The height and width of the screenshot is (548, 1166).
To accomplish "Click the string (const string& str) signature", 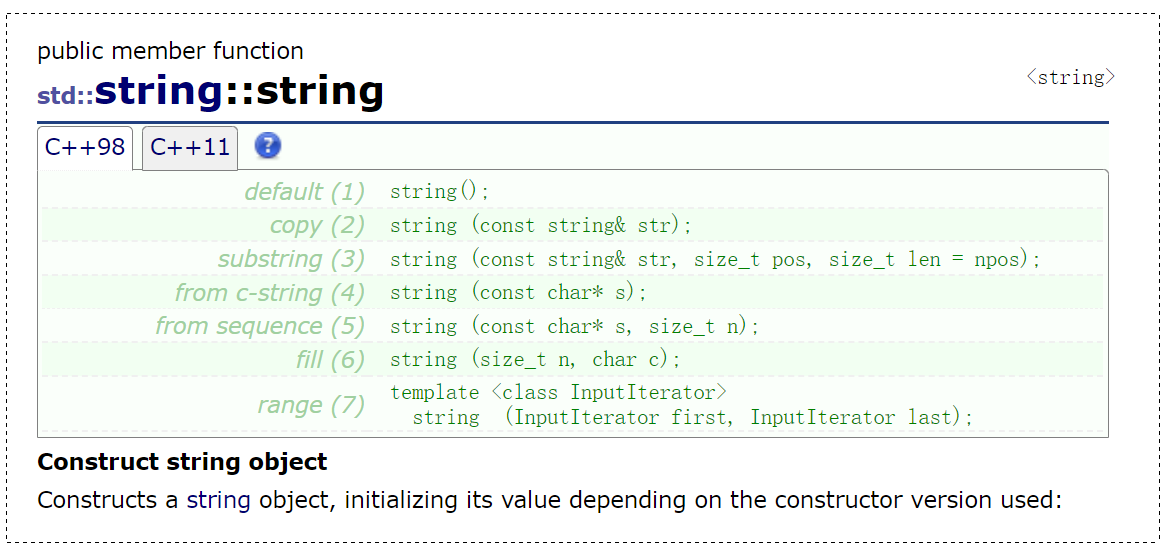I will [541, 225].
